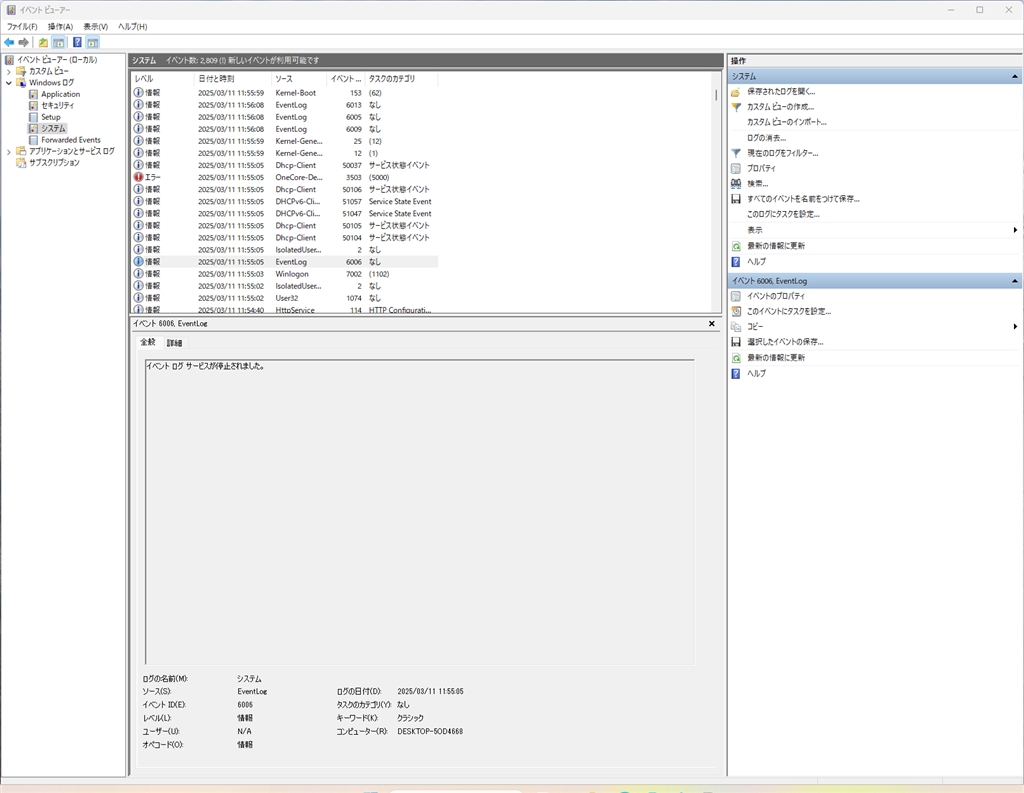Sort by the タスクのカテゴリ column header
The width and height of the screenshot is (1024, 793).
[401, 78]
